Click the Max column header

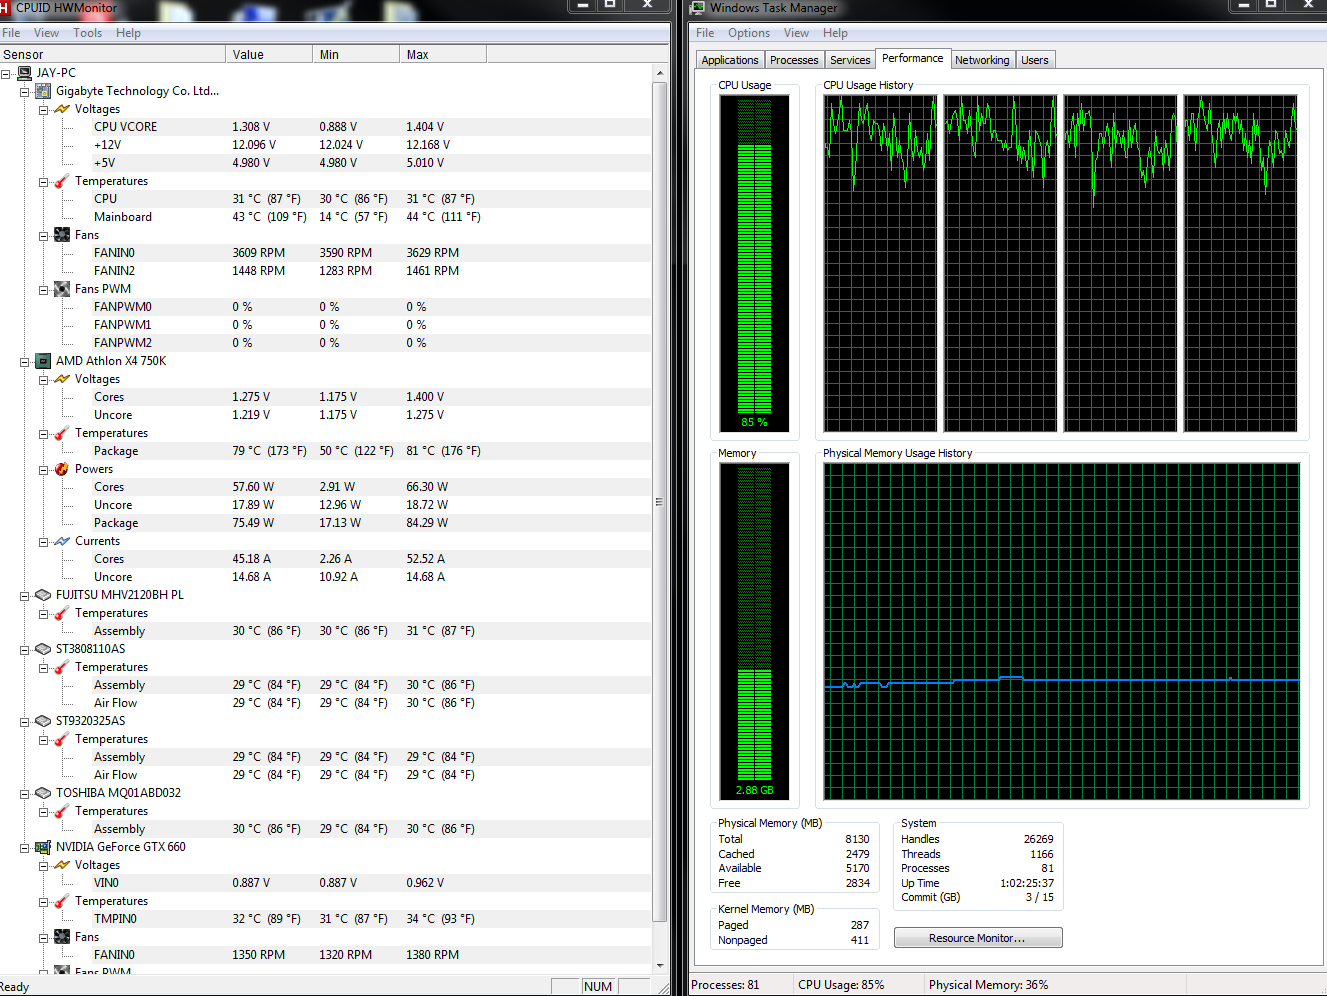pyautogui.click(x=443, y=54)
